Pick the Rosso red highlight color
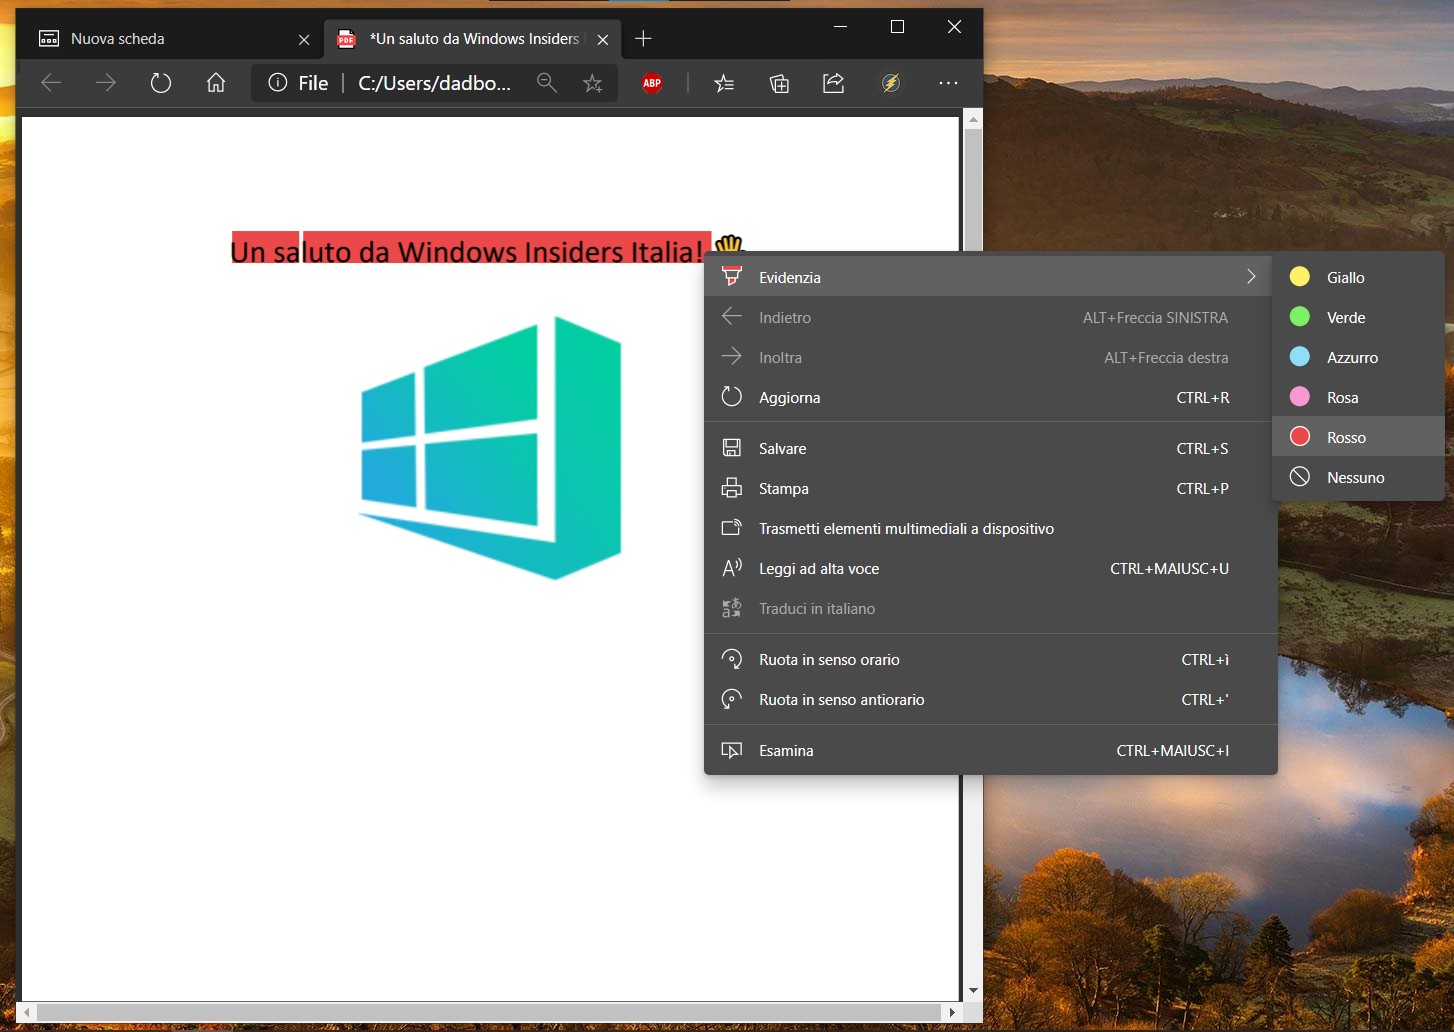 pos(1358,437)
